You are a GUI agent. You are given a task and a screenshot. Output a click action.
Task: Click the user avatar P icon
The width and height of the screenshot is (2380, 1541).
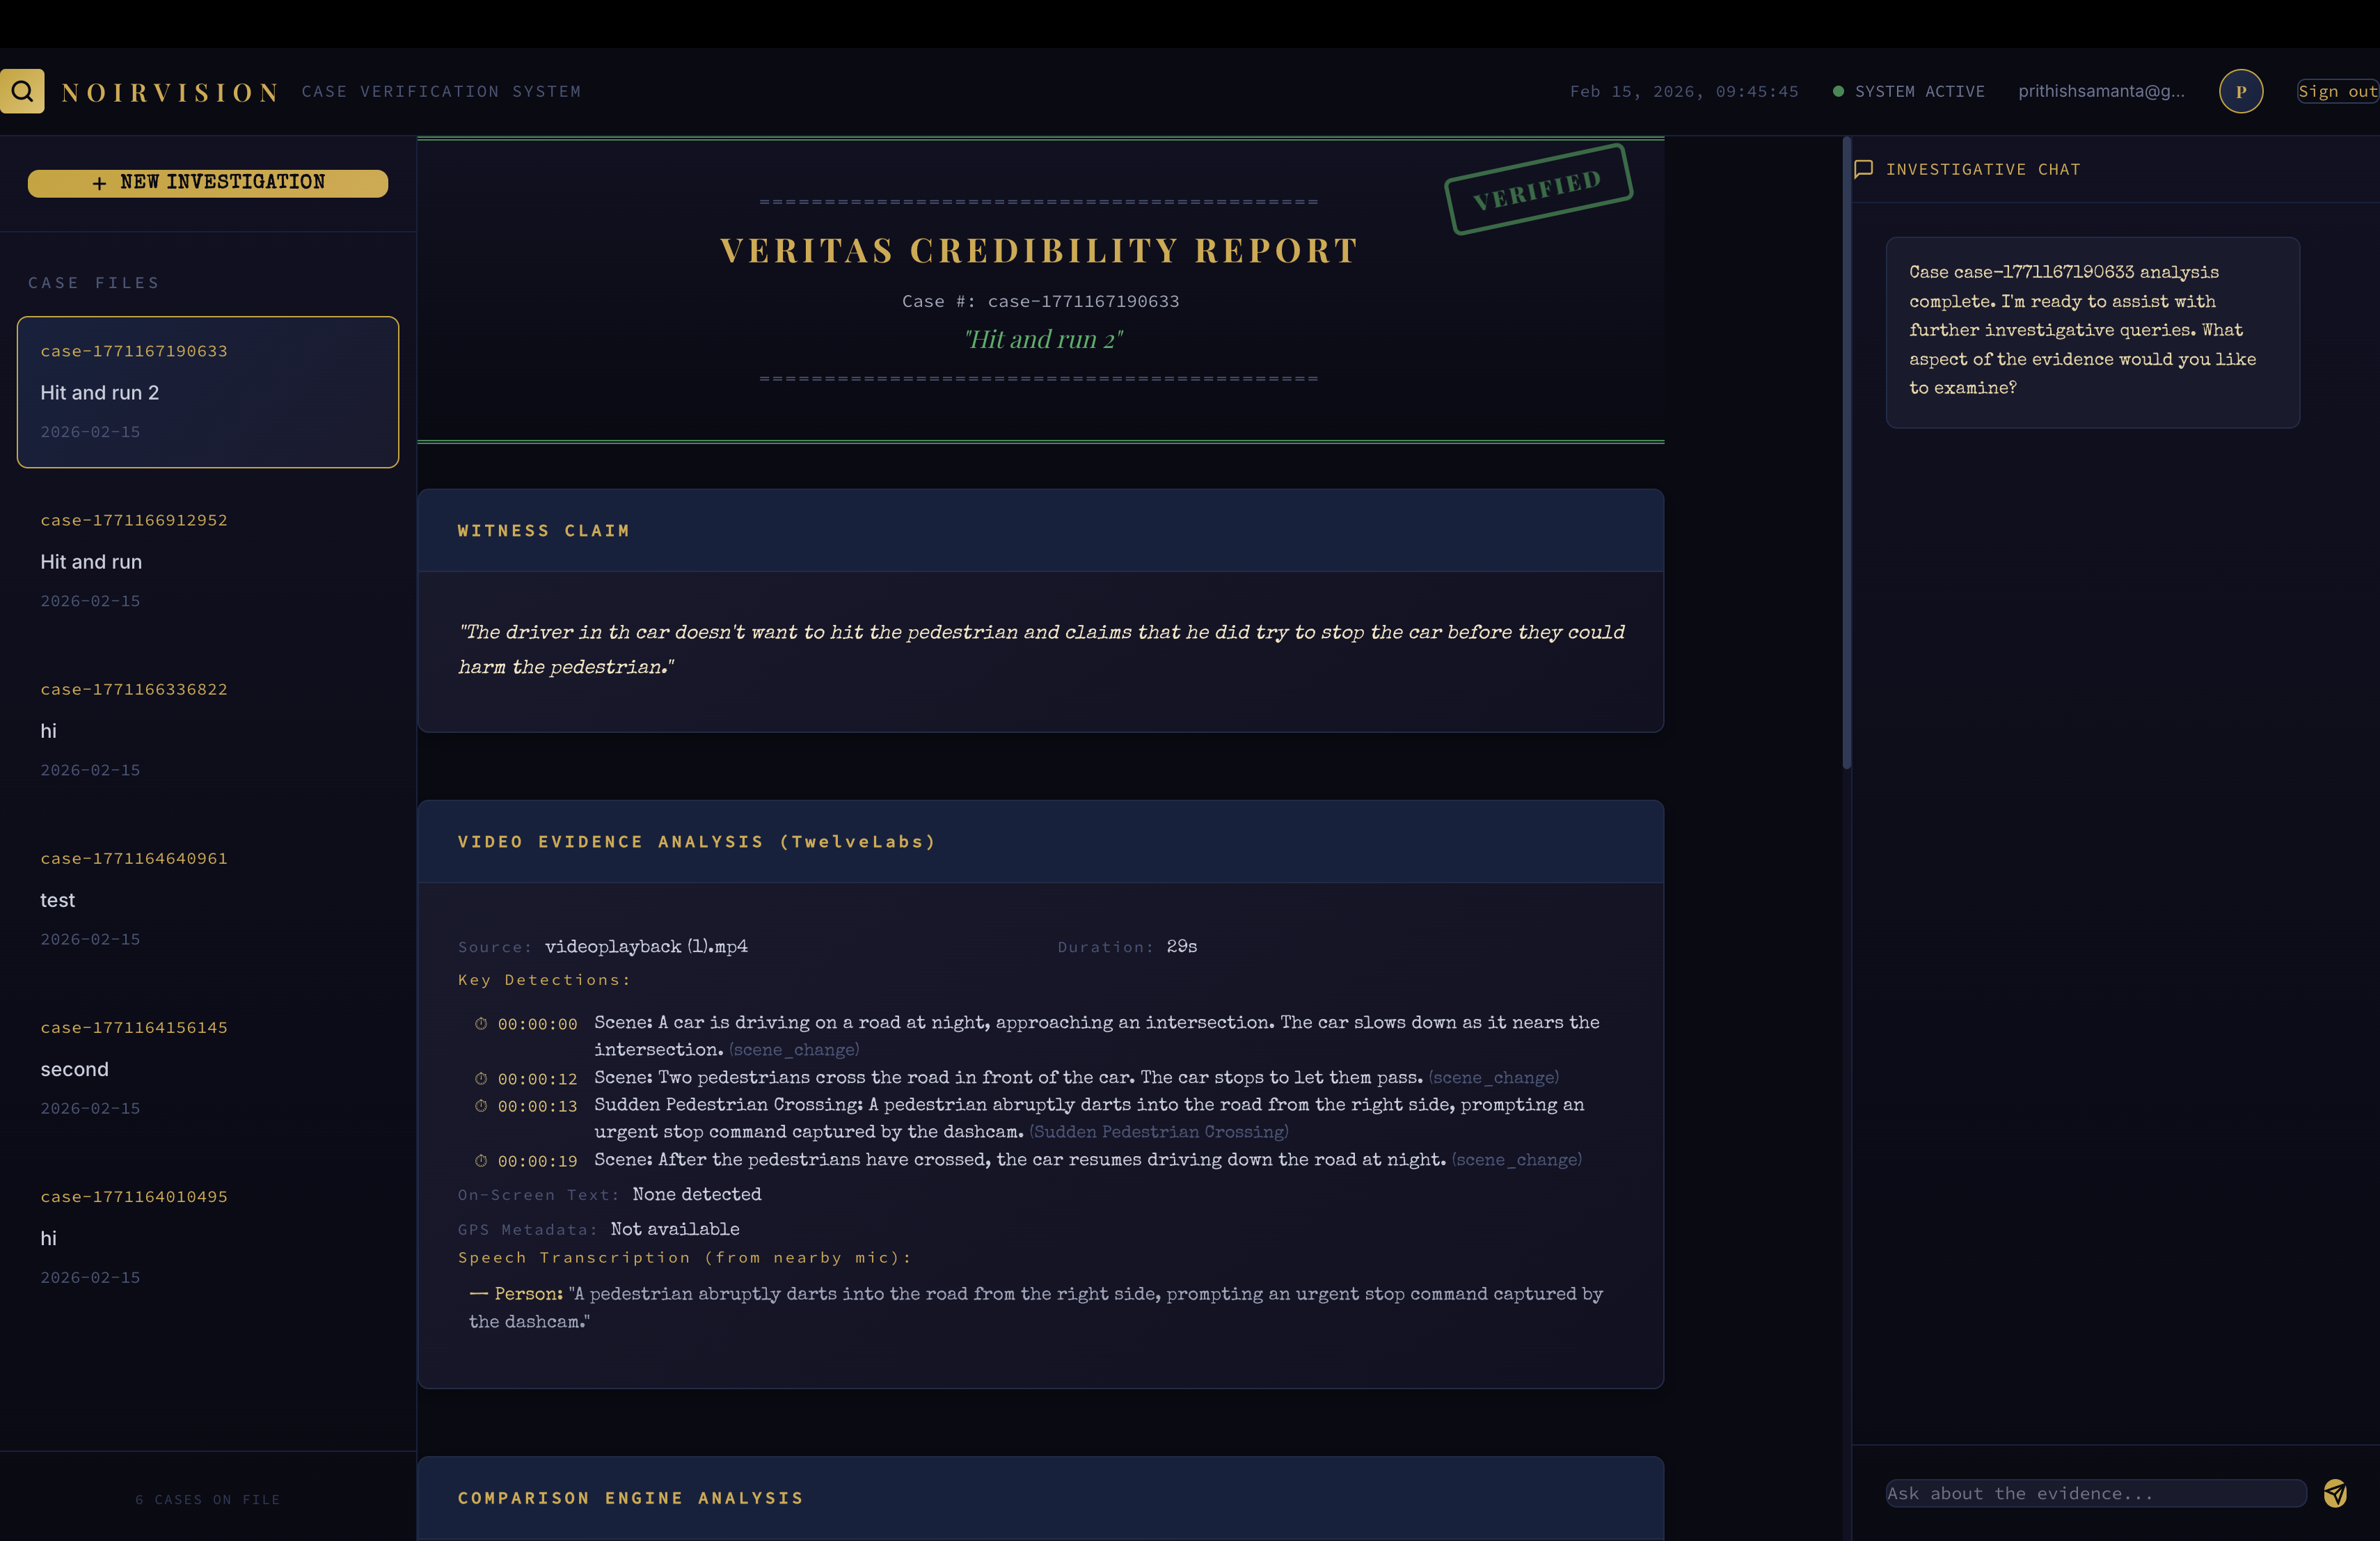coord(2241,91)
